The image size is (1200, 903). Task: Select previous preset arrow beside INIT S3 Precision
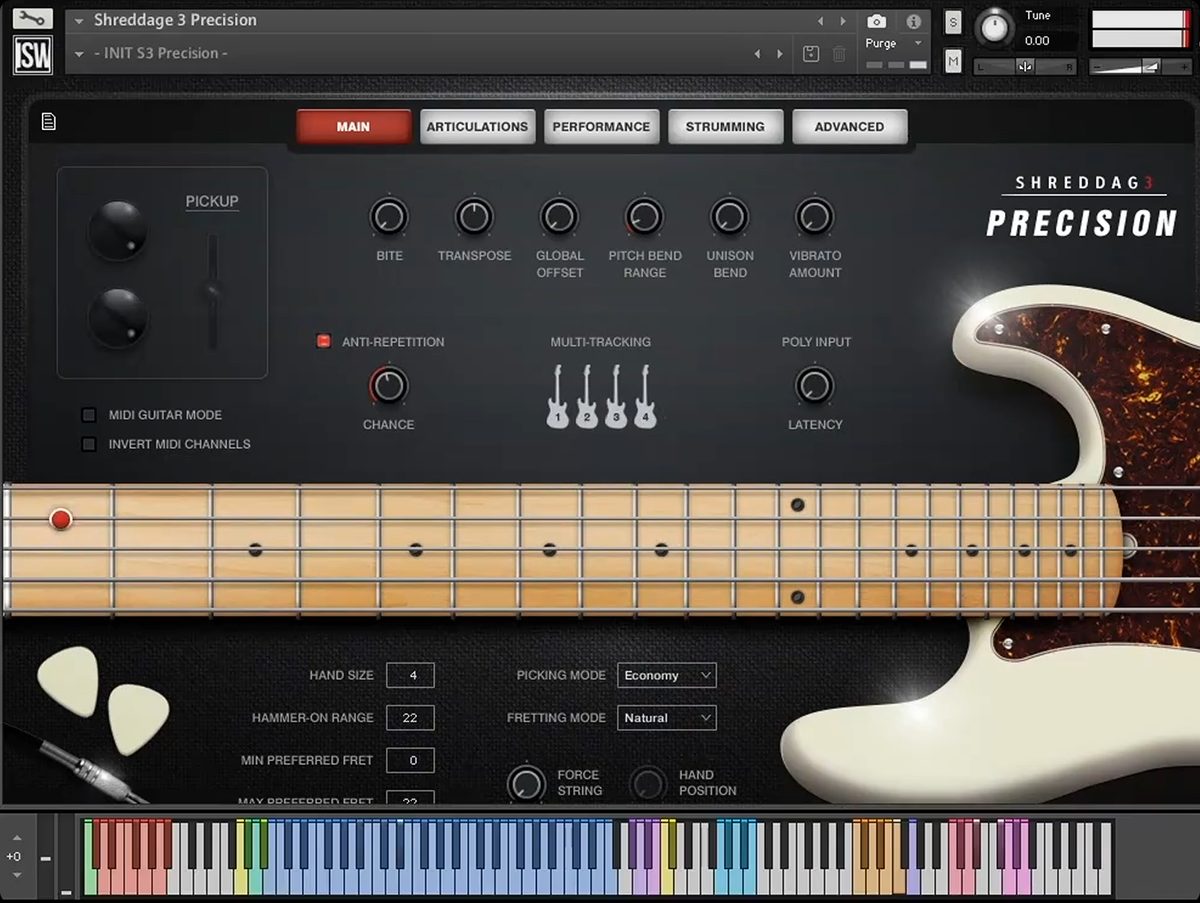click(757, 54)
